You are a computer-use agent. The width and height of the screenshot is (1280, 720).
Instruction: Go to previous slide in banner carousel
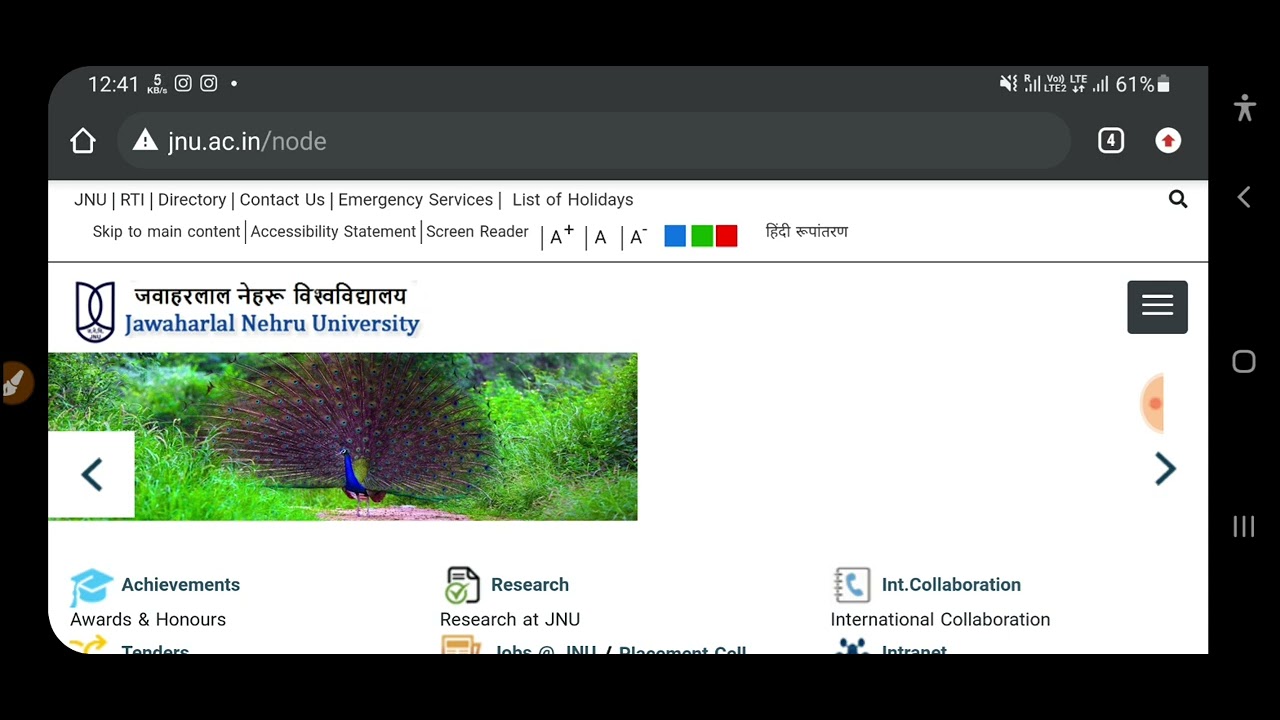(x=91, y=474)
